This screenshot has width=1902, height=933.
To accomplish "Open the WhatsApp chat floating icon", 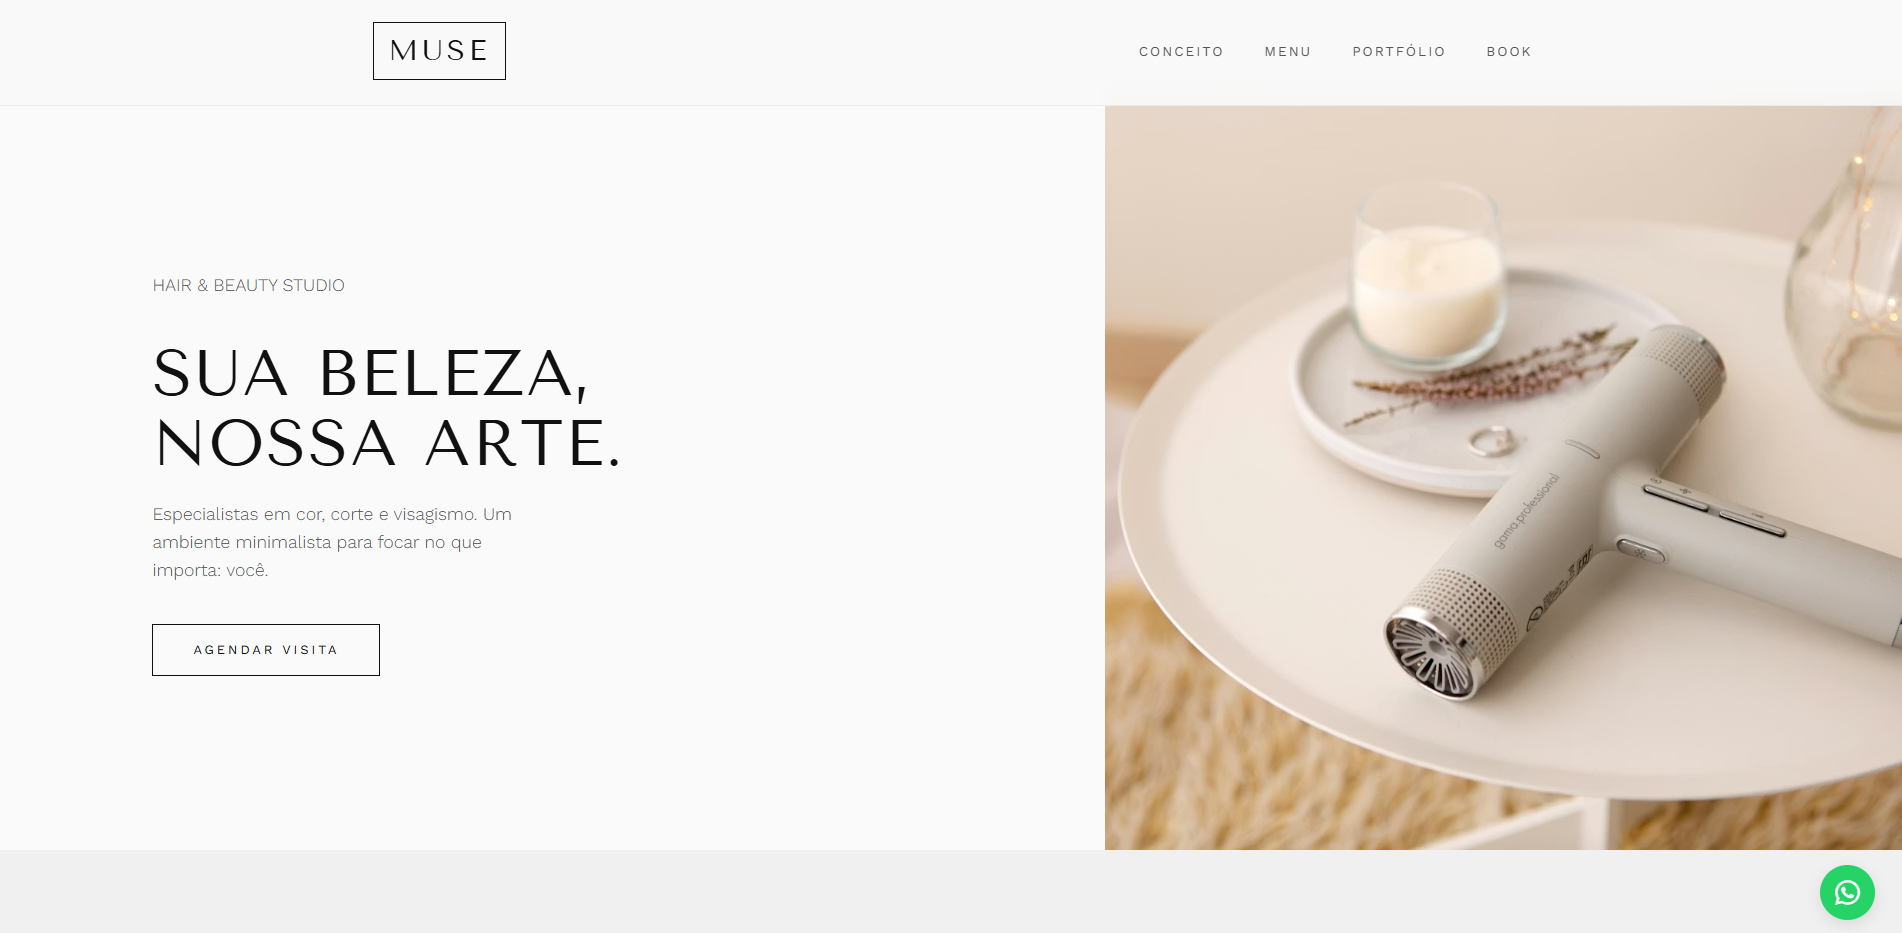I will [1847, 892].
